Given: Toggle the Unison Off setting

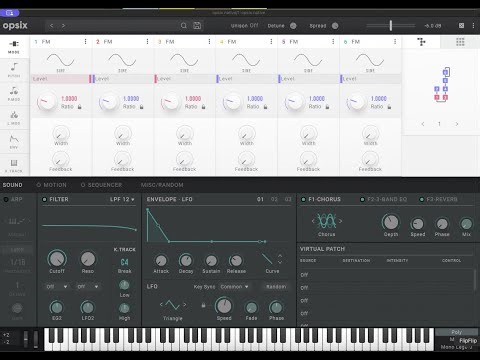Looking at the screenshot, I should (x=245, y=25).
